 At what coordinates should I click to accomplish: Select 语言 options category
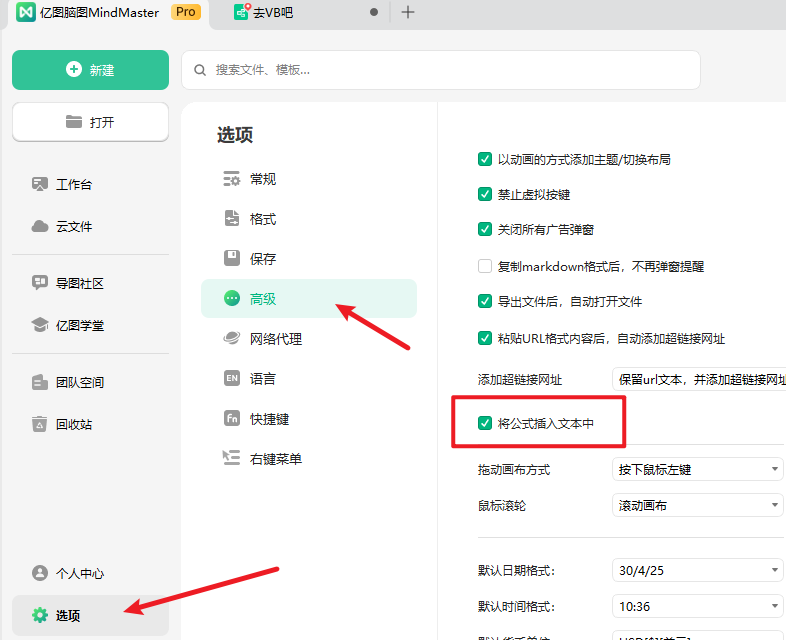(x=309, y=378)
